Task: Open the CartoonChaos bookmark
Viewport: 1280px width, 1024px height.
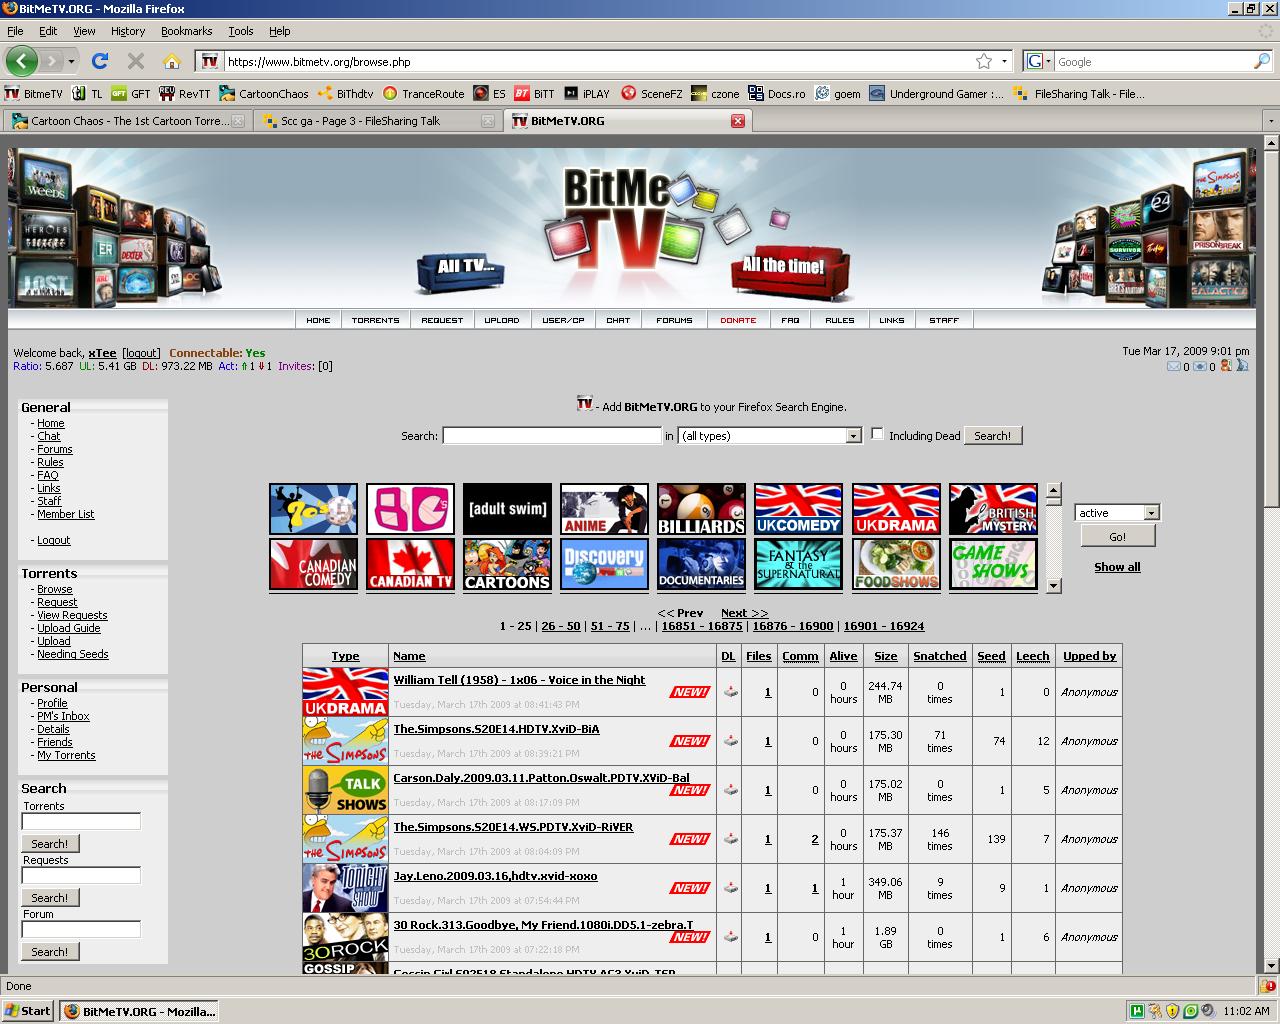Action: (264, 94)
